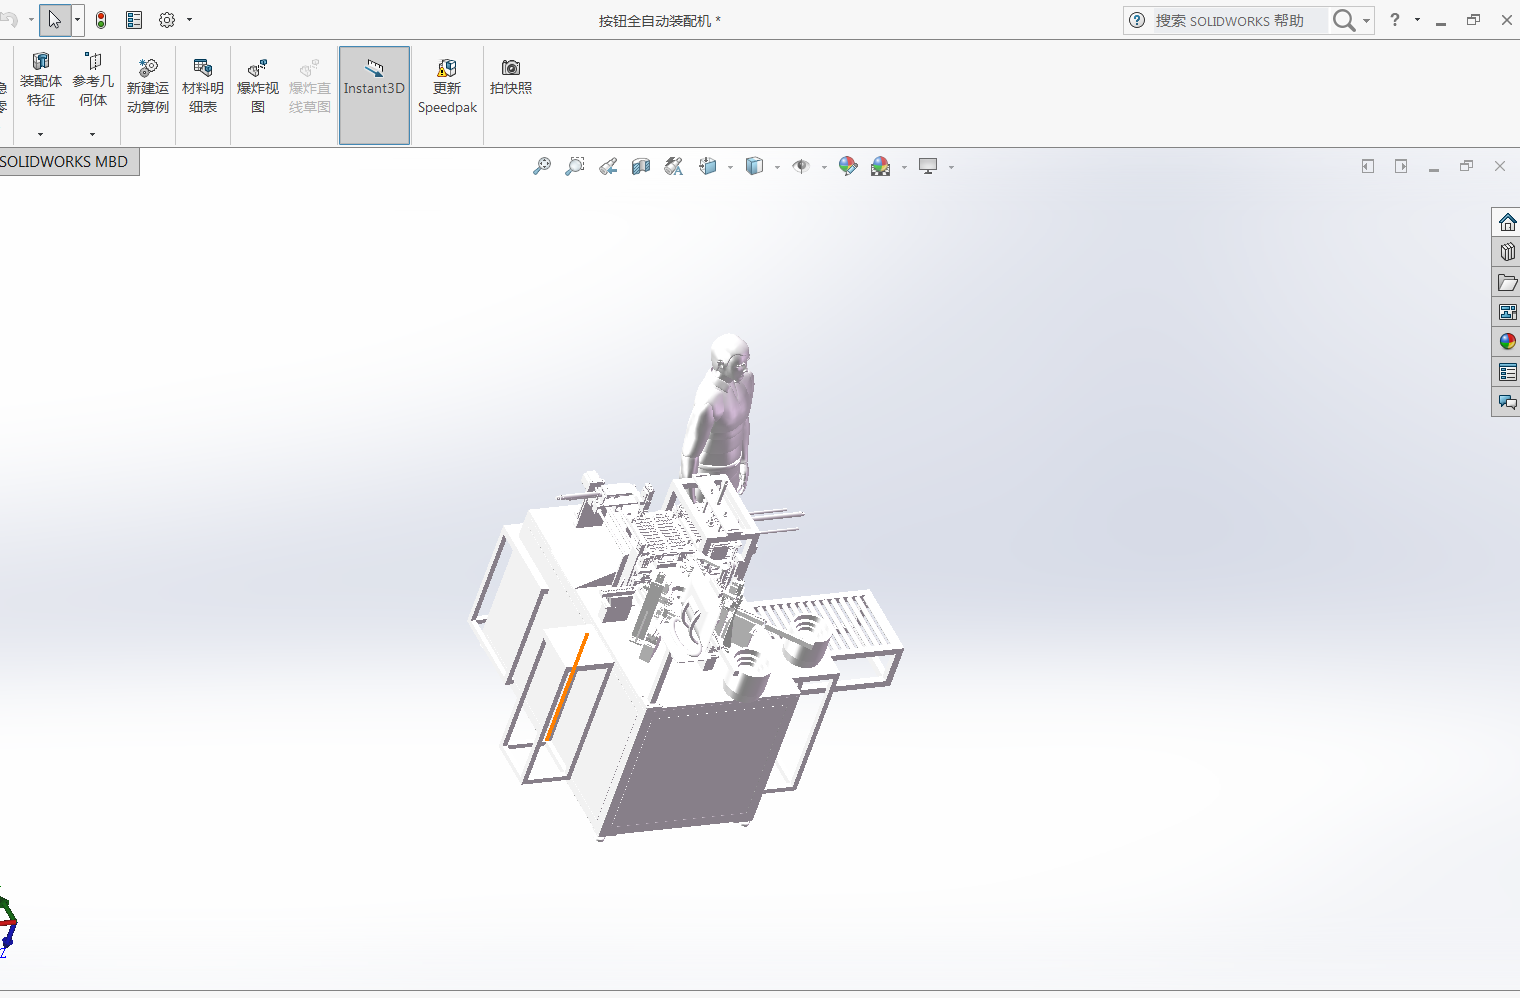Expand the Display Style dropdown arrow
The width and height of the screenshot is (1520, 998).
point(777,167)
